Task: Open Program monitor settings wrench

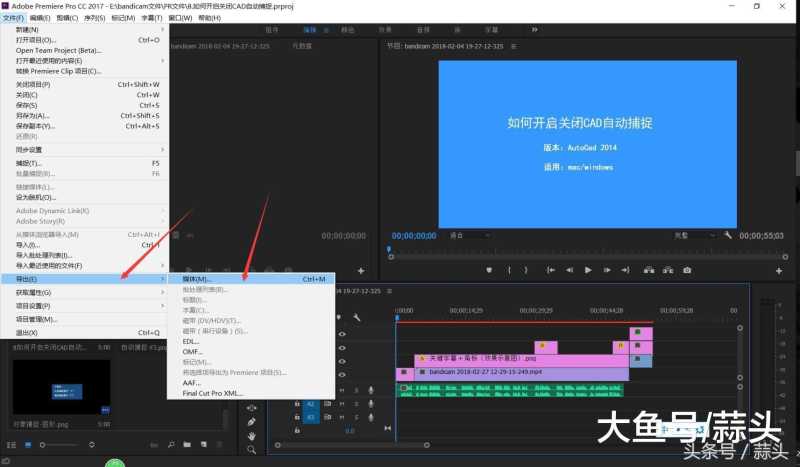Action: [728, 235]
